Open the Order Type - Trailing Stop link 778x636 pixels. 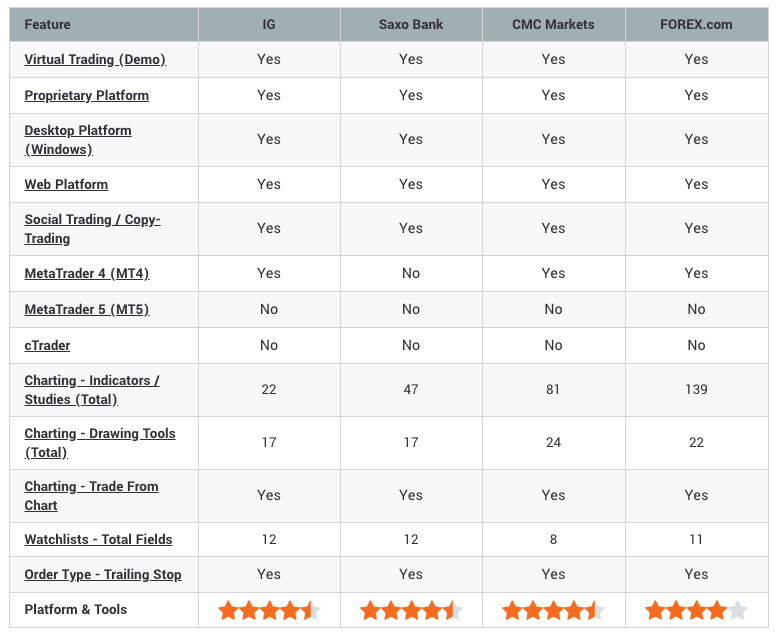tap(103, 574)
